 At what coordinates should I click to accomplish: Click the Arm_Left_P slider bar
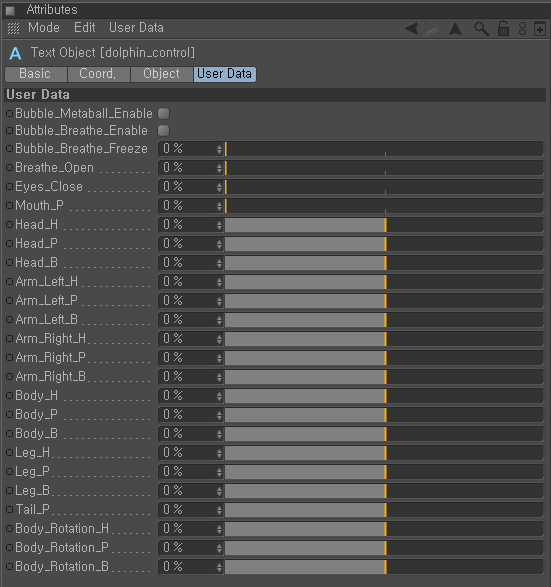(384, 301)
